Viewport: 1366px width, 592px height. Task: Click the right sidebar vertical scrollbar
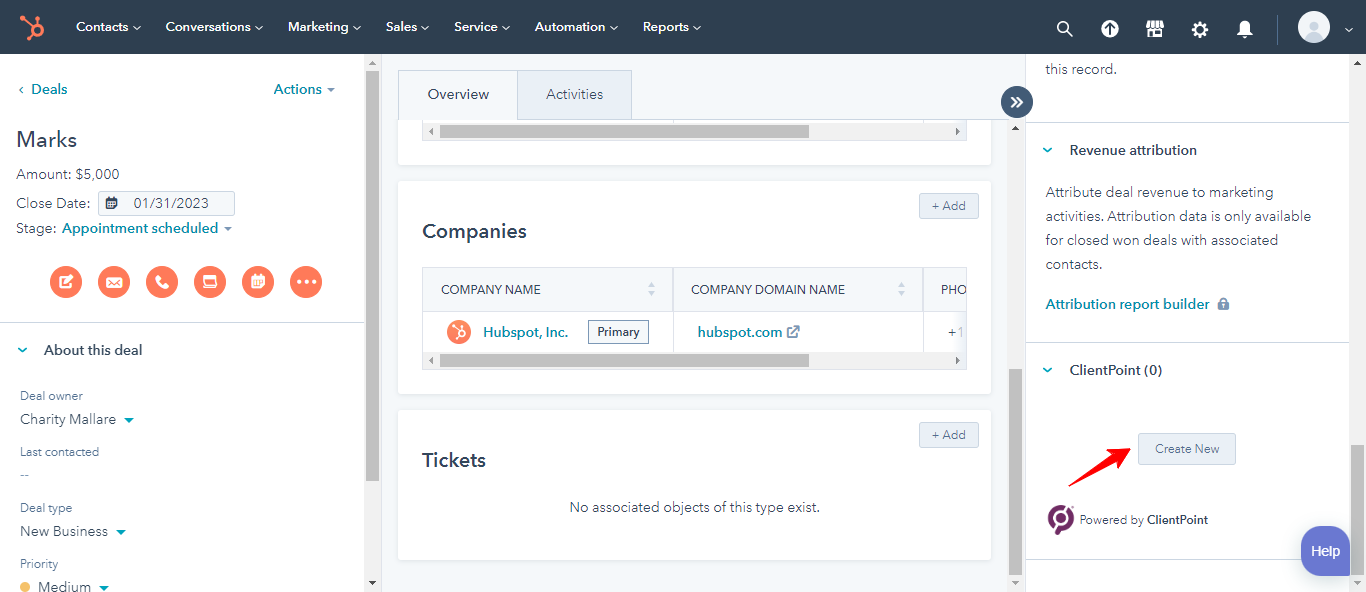coord(1357,510)
